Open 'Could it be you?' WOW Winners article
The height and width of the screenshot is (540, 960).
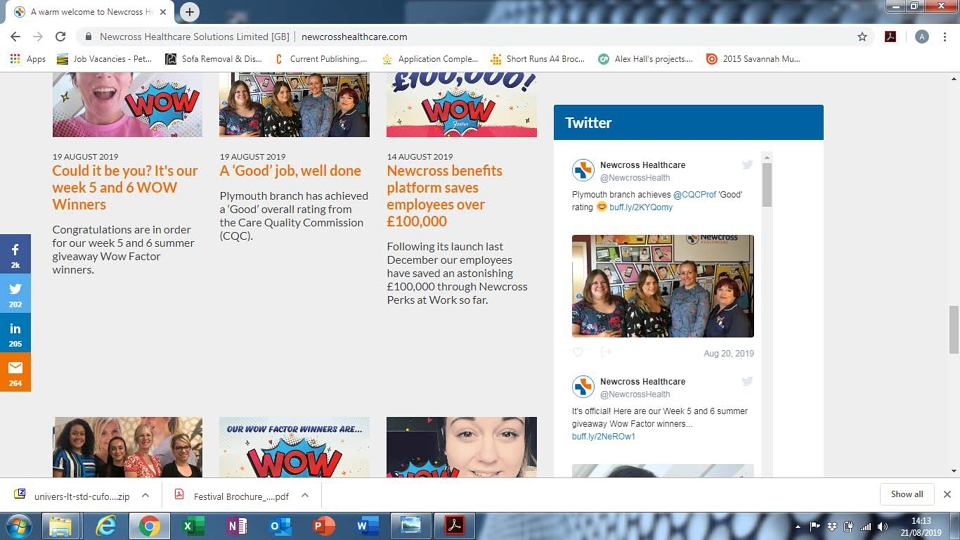(126, 187)
